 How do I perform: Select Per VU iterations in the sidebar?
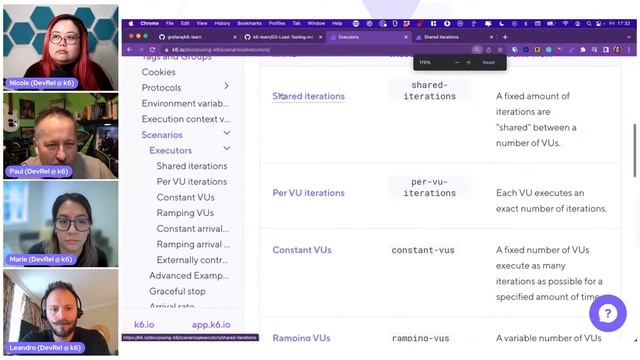point(192,182)
